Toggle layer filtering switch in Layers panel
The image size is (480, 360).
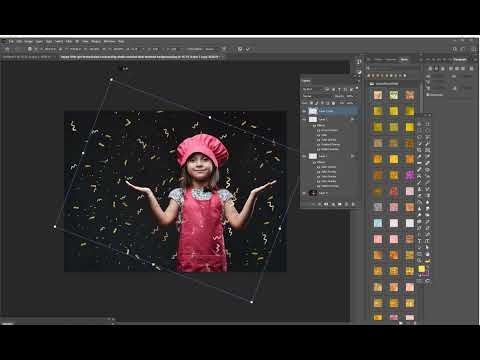[x=357, y=89]
